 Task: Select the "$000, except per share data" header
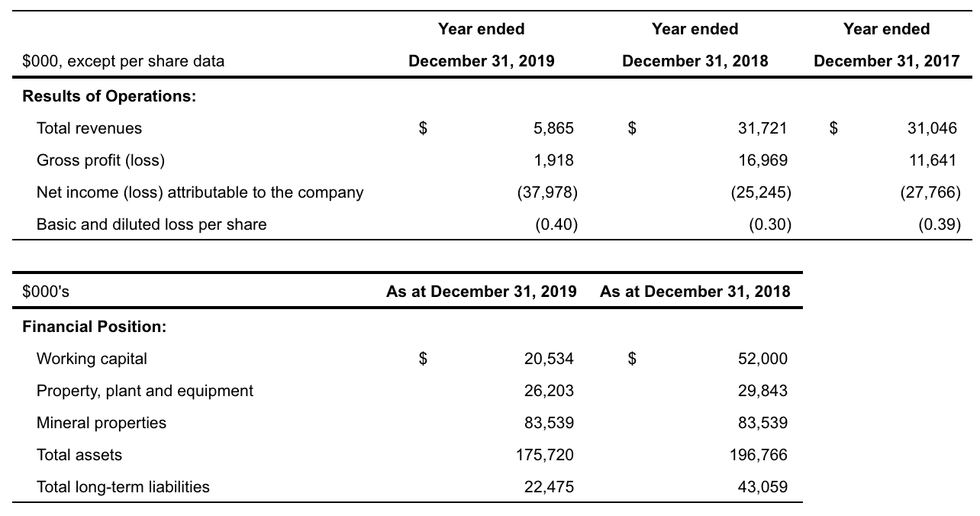point(123,61)
